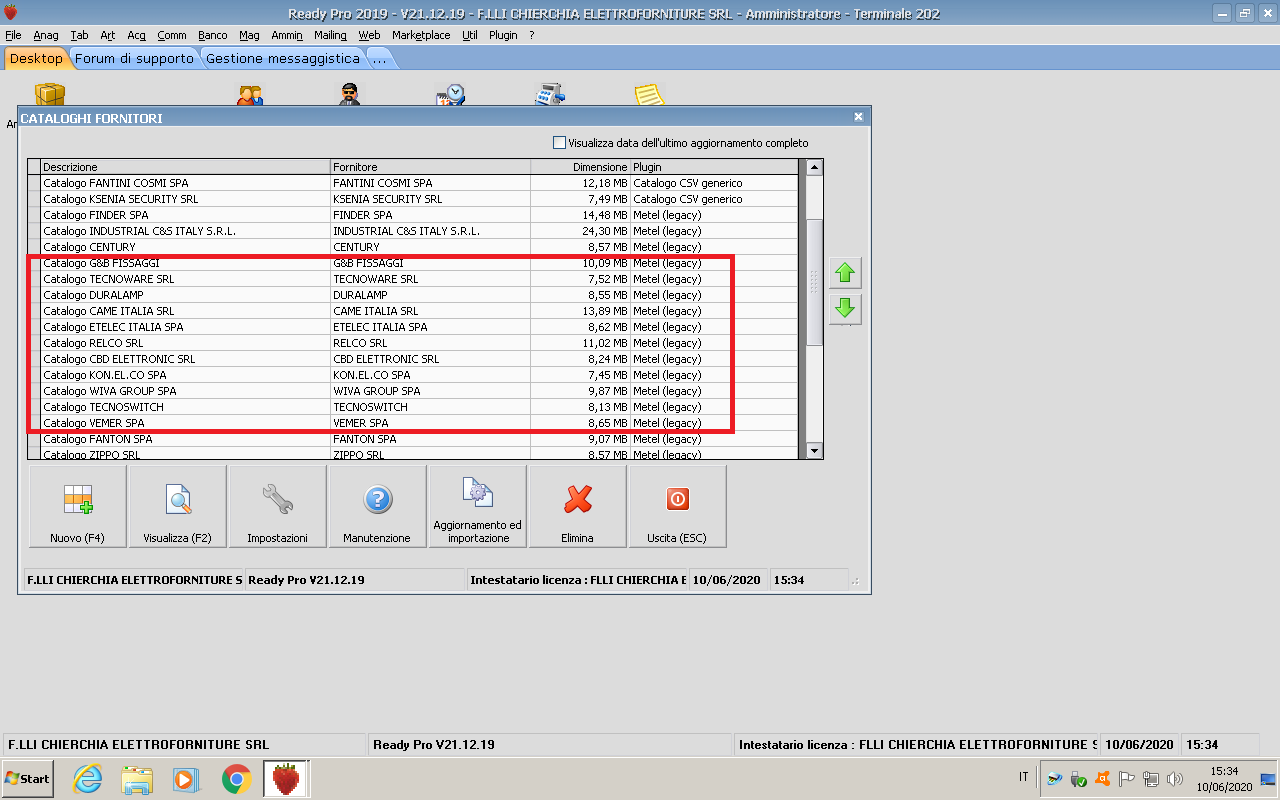Click the man with sunglasses desktop icon
The height and width of the screenshot is (800, 1280).
point(349,95)
